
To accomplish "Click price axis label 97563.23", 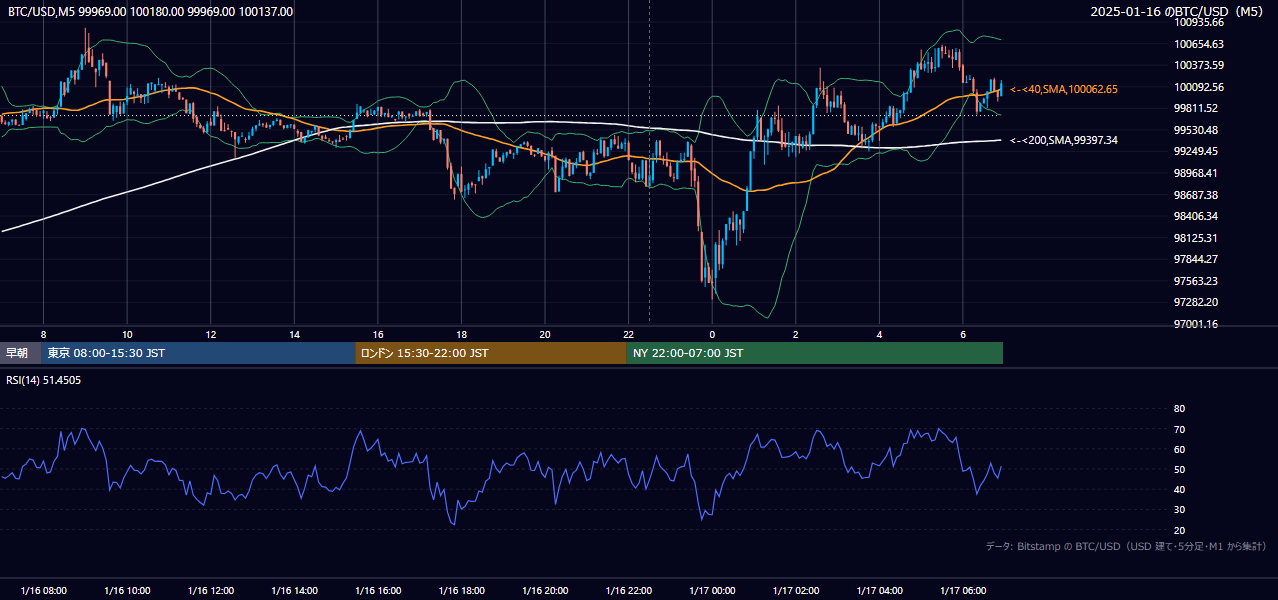I will click(x=1196, y=281).
